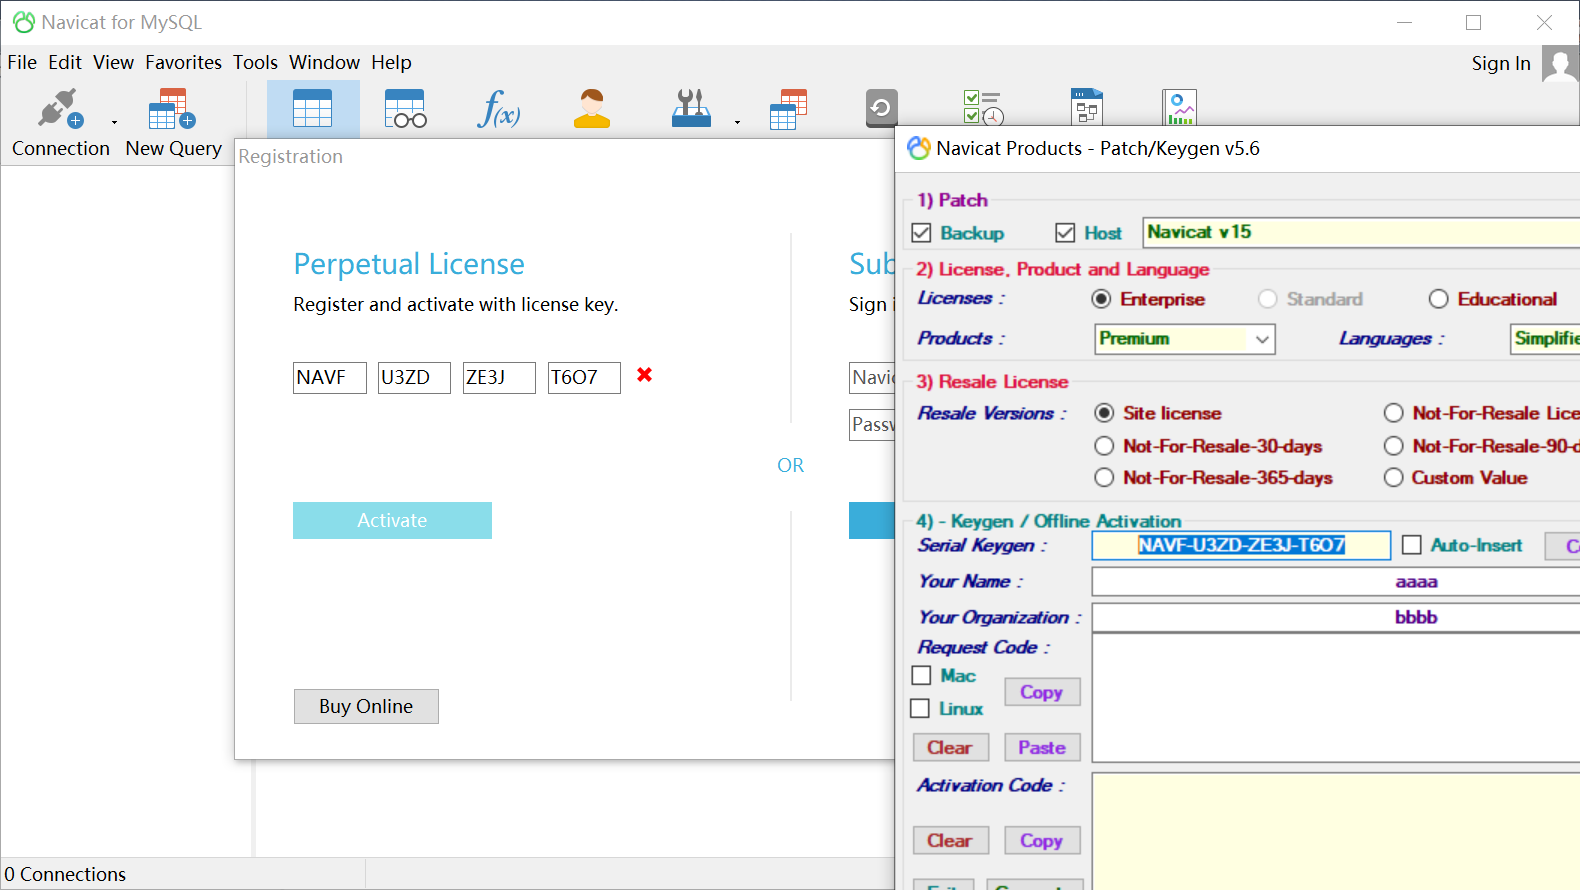The image size is (1580, 890).
Task: Click the Paste button
Action: [x=1042, y=748]
